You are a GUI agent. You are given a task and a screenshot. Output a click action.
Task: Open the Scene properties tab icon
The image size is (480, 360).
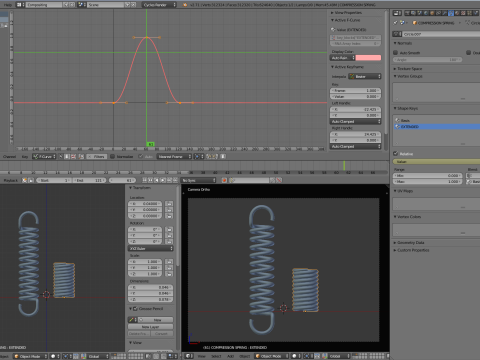click(x=420, y=13)
